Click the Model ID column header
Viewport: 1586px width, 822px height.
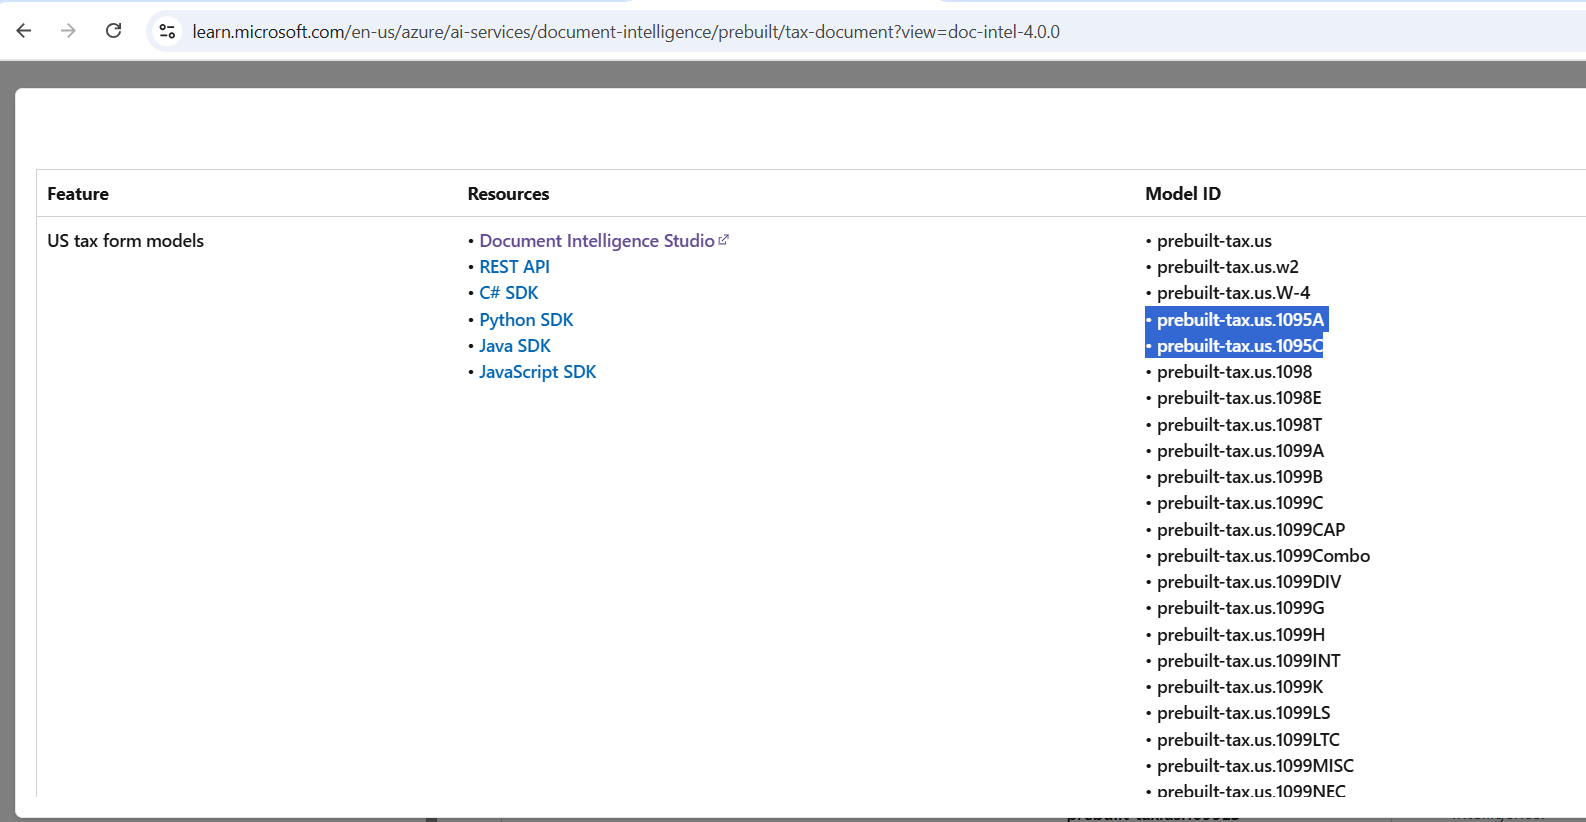pyautogui.click(x=1183, y=194)
